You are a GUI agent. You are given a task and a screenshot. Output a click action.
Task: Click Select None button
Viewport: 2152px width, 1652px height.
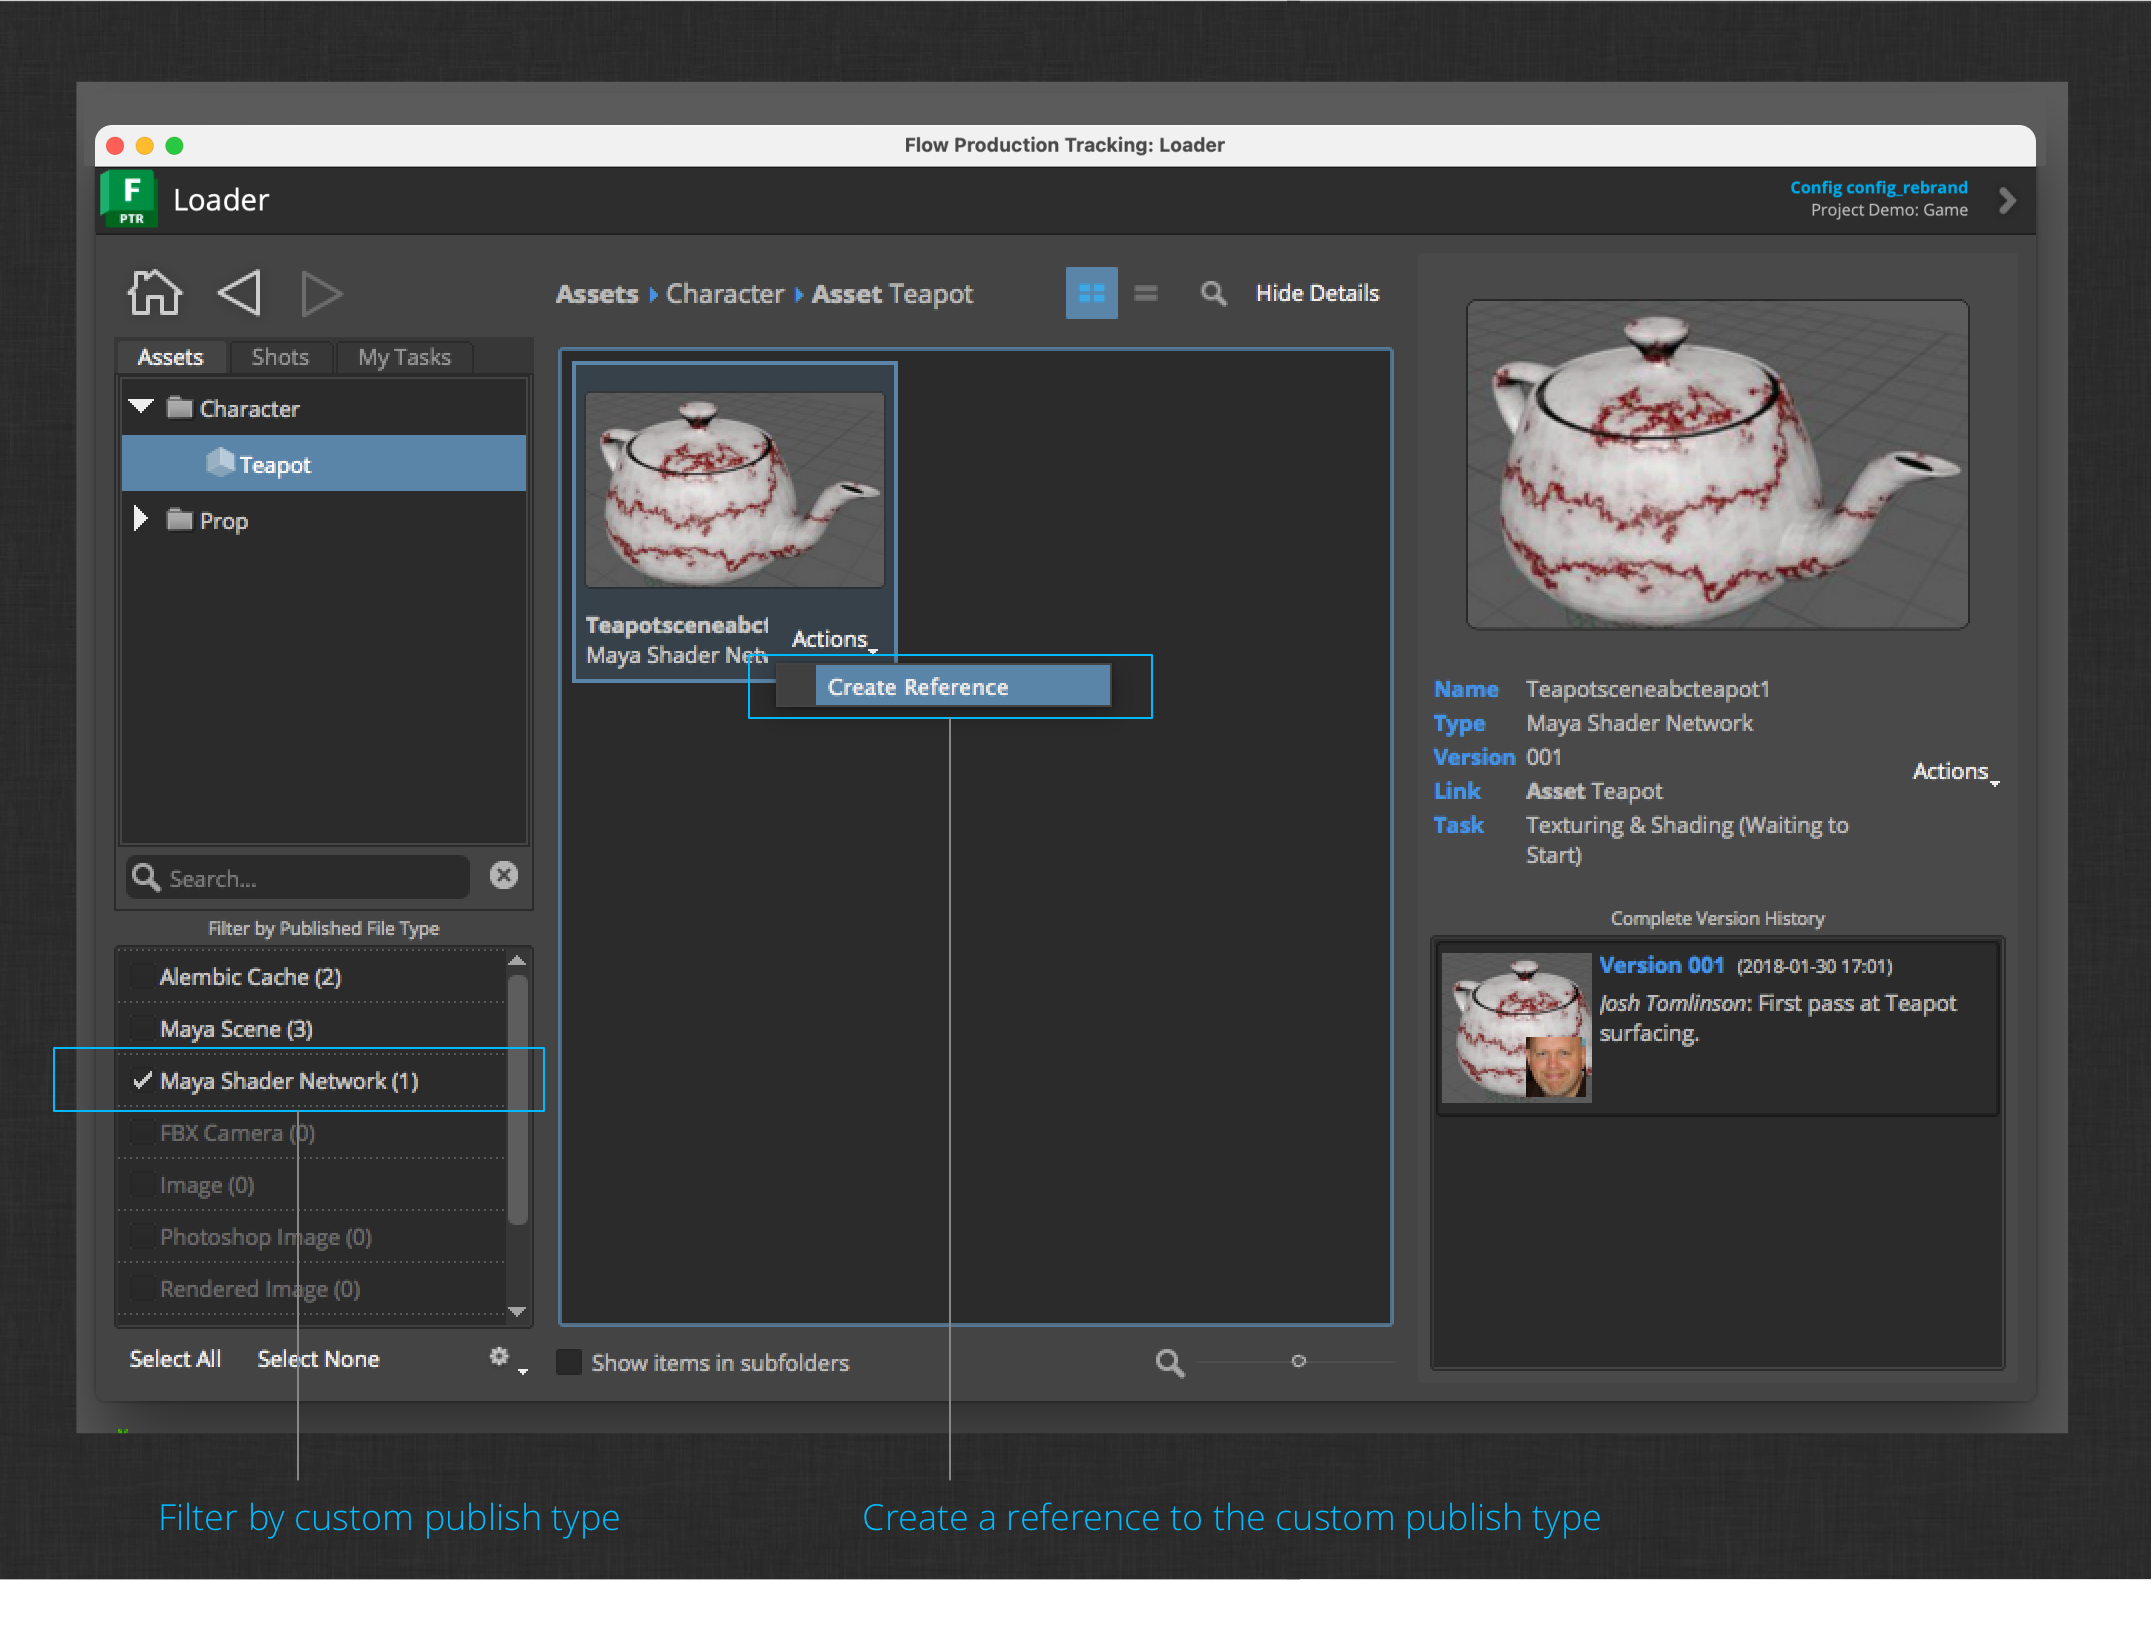(318, 1359)
